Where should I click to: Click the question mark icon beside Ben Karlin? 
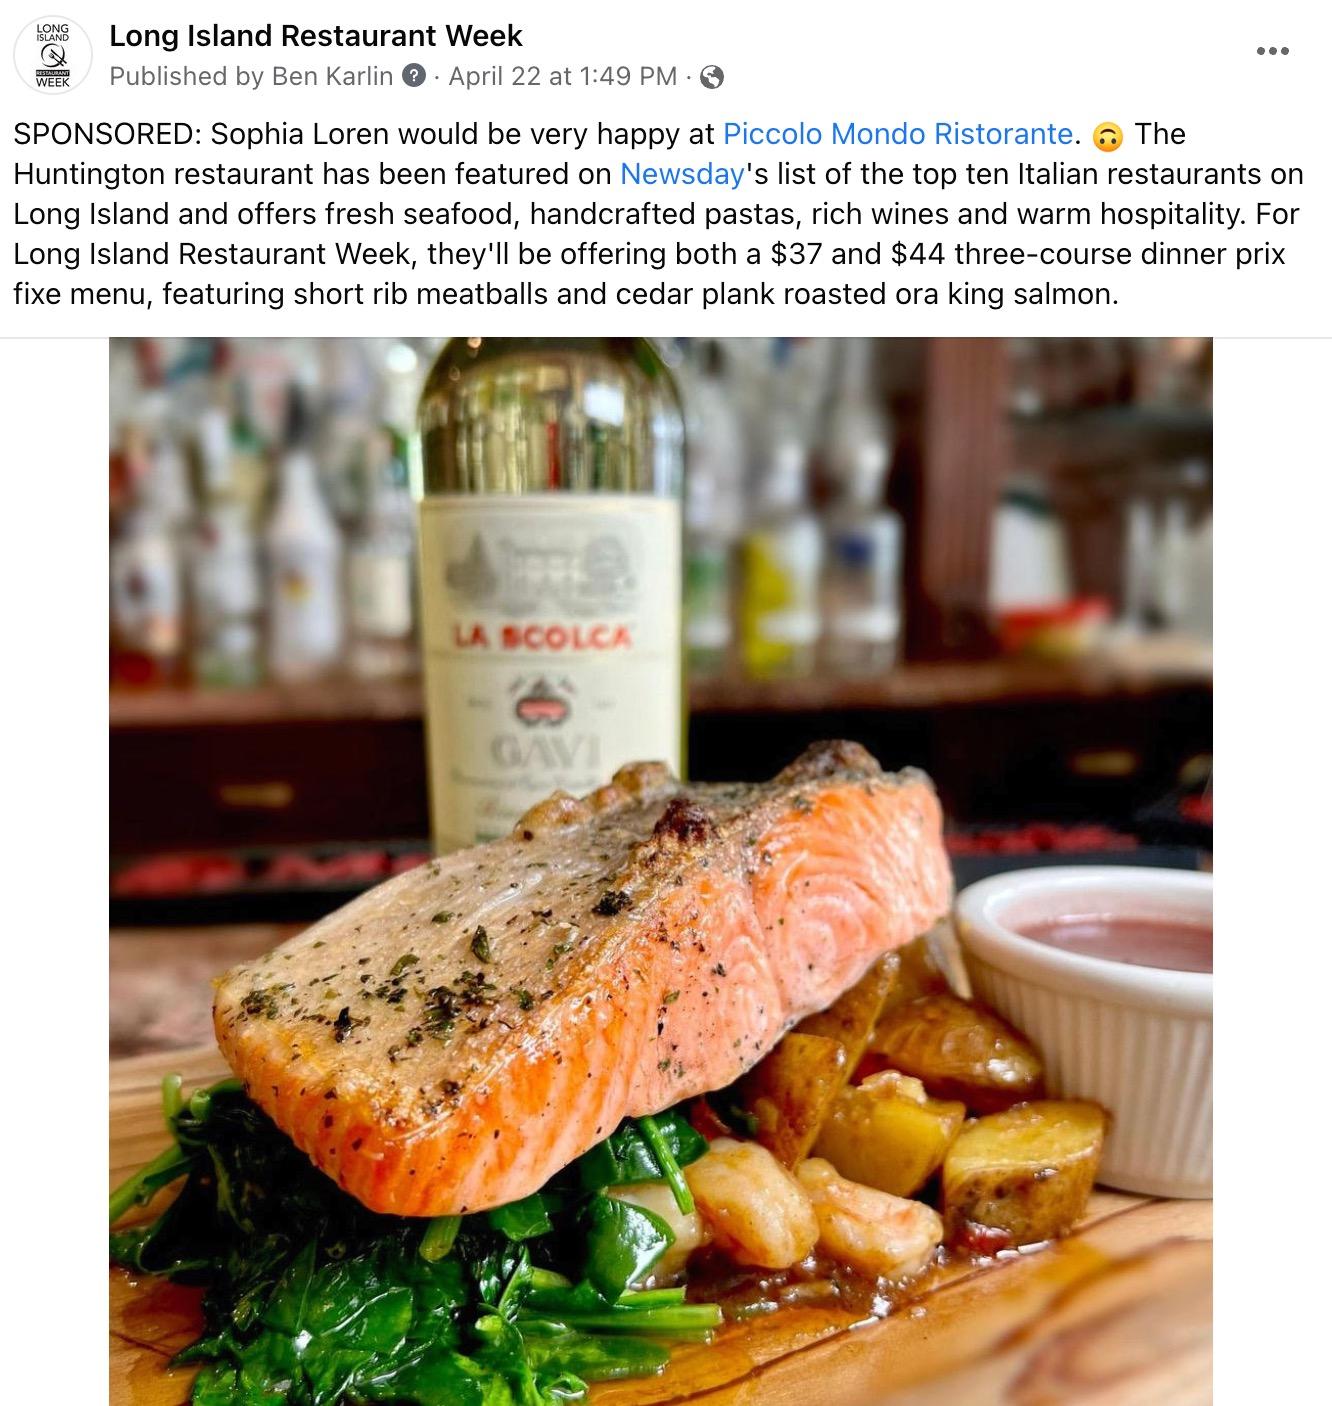414,76
